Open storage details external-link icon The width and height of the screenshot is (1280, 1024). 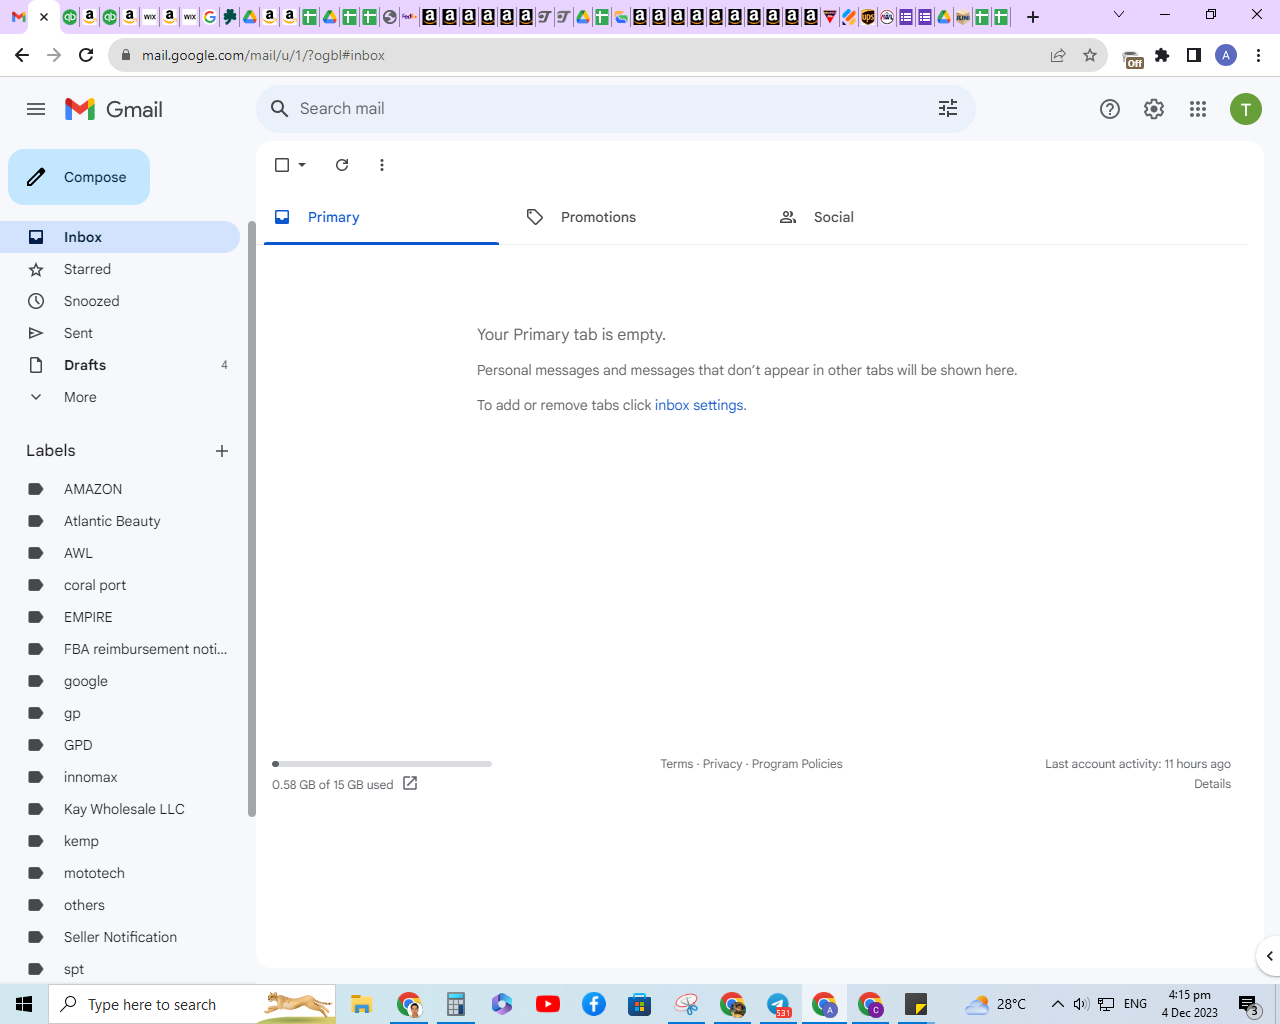tap(410, 783)
